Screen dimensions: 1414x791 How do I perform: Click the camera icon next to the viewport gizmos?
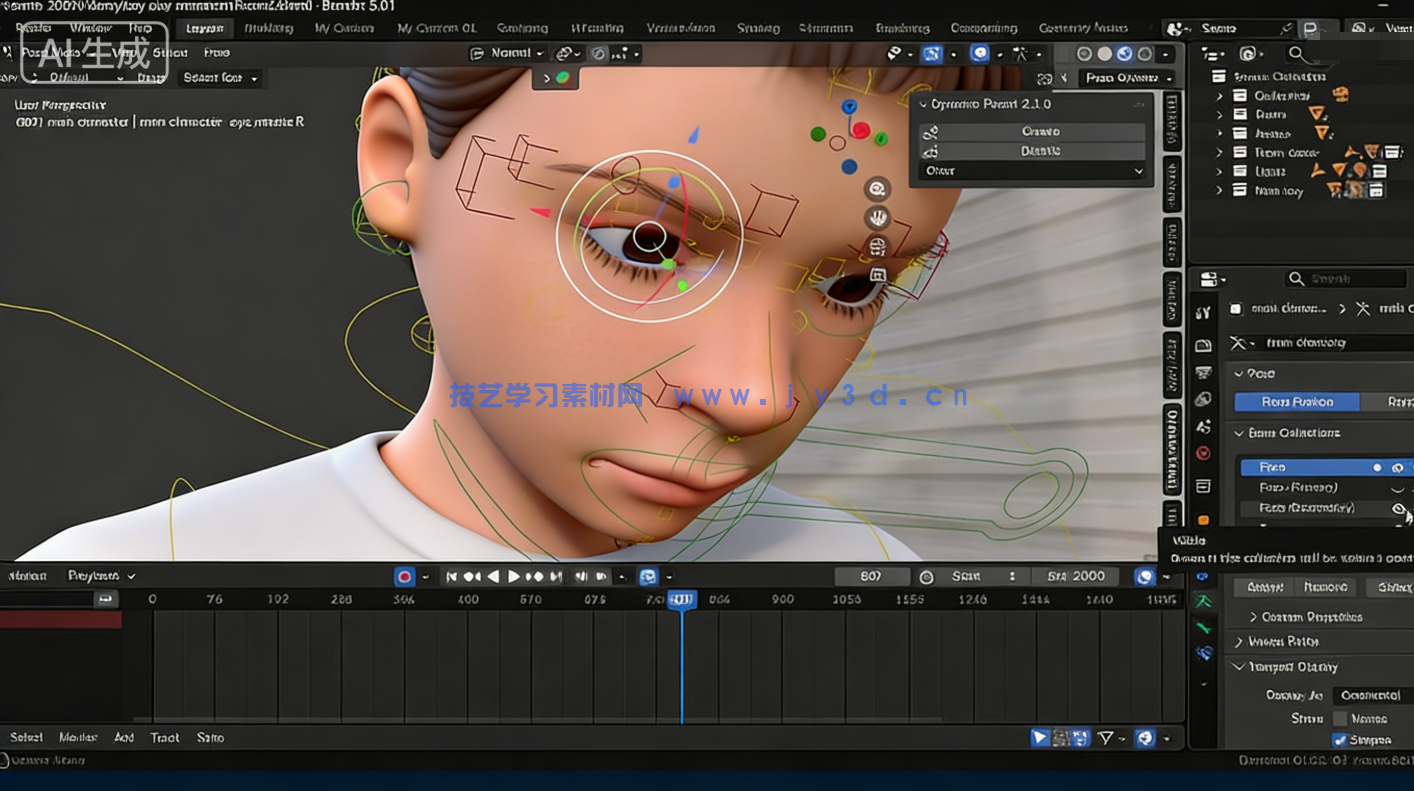coord(877,248)
